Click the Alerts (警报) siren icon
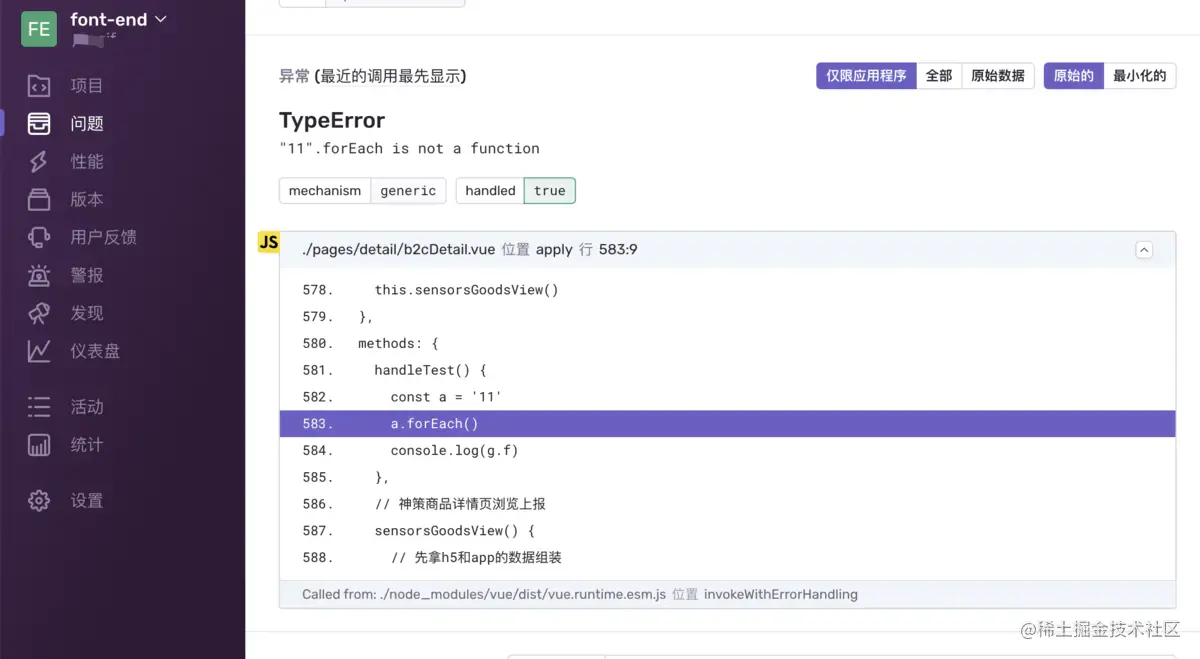 (39, 276)
